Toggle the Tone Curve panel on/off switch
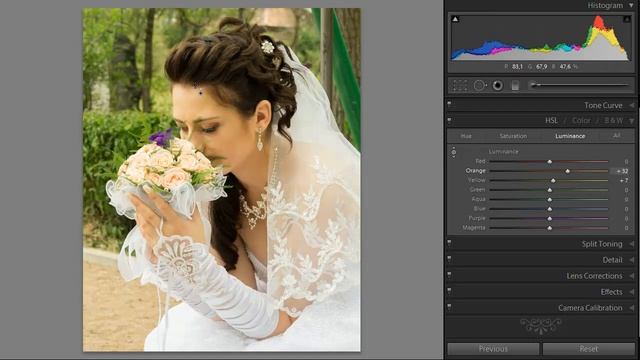The width and height of the screenshot is (640, 360). click(x=449, y=104)
